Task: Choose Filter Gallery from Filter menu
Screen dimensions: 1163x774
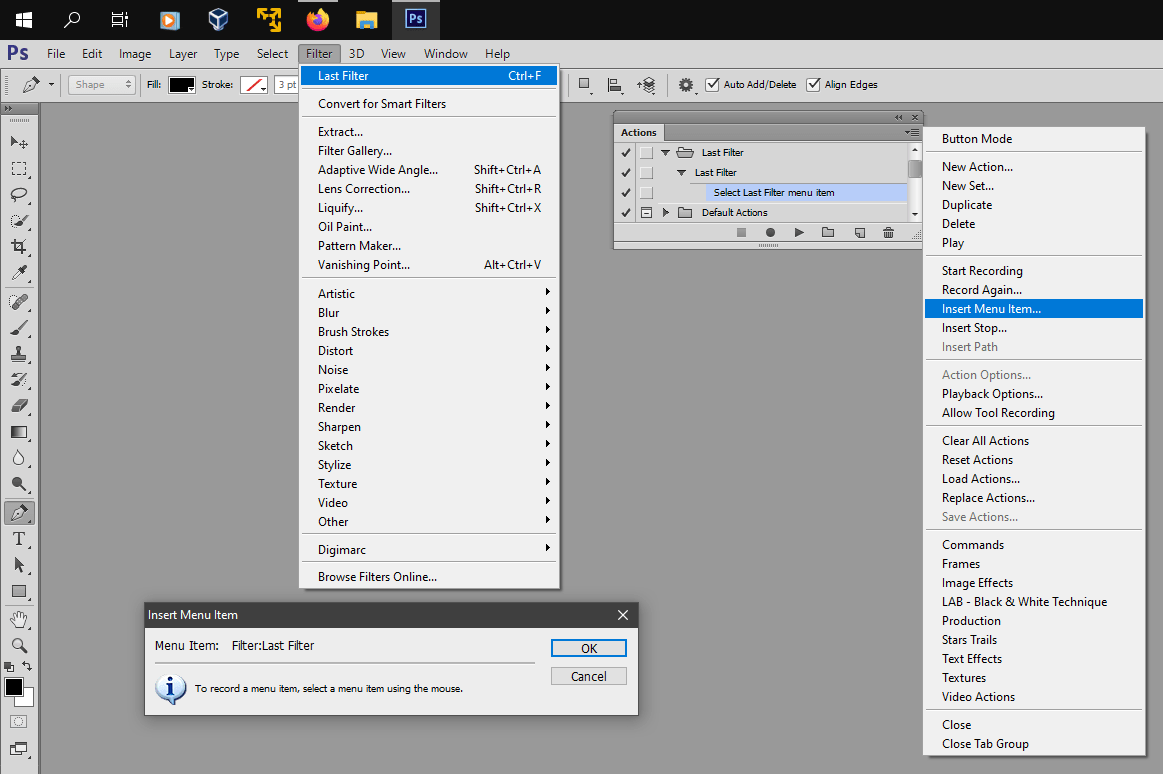Action: (x=355, y=151)
